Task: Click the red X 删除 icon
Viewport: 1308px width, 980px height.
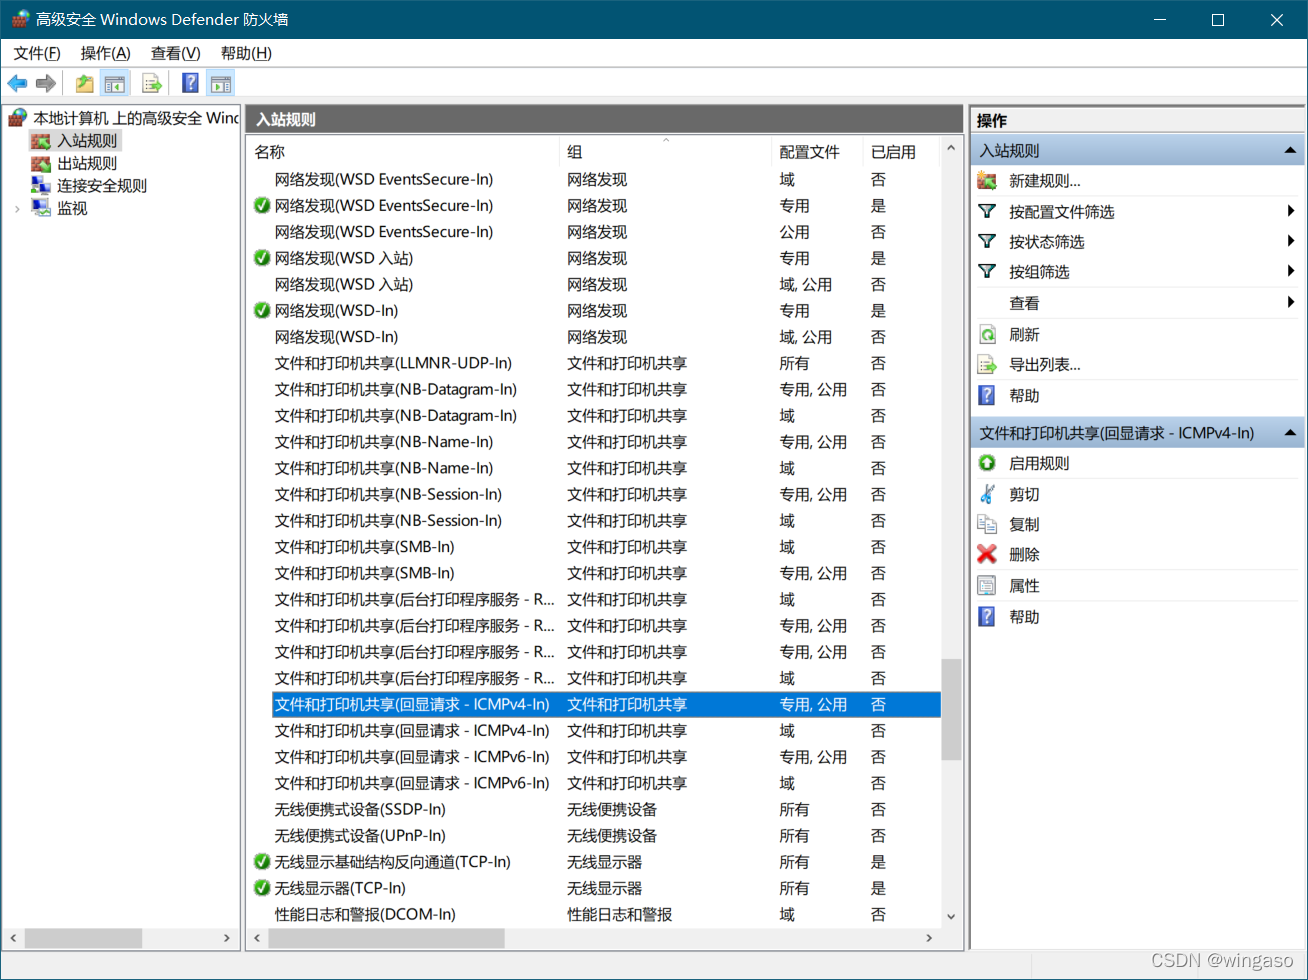Action: (987, 554)
